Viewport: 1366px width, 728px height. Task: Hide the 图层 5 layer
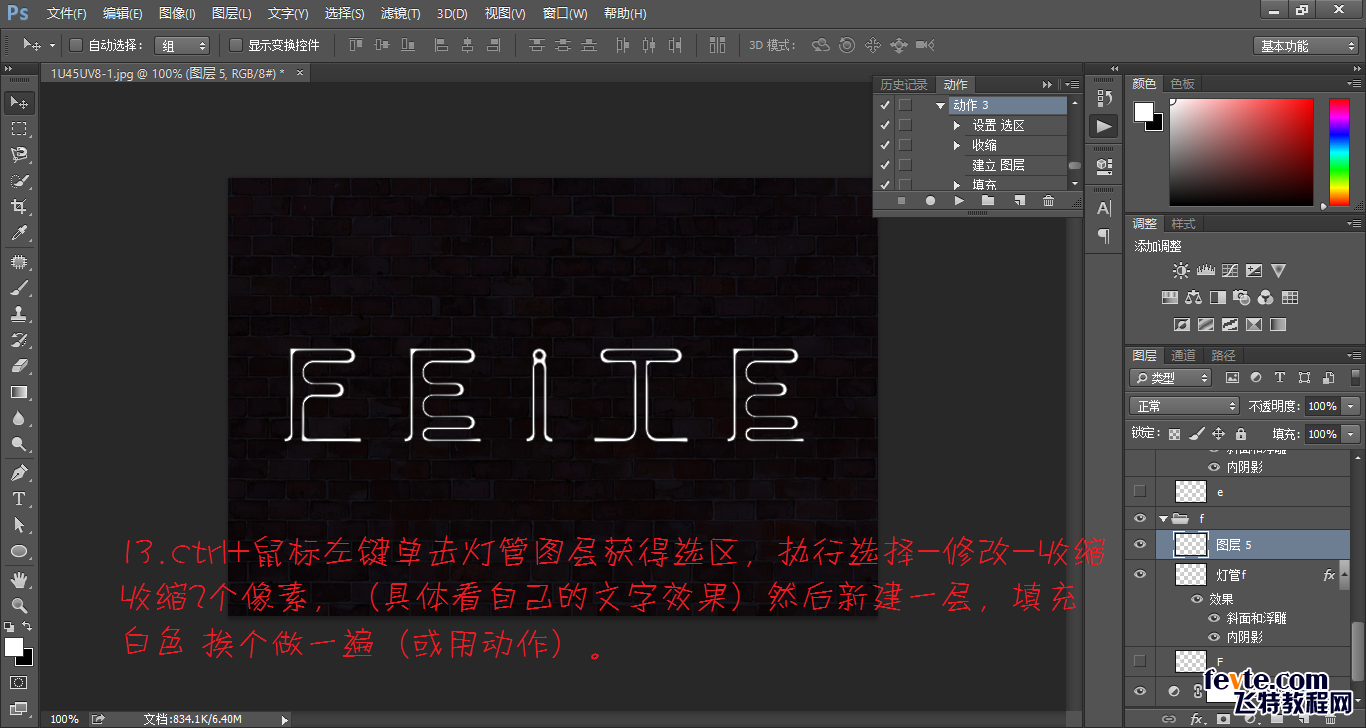coord(1140,545)
